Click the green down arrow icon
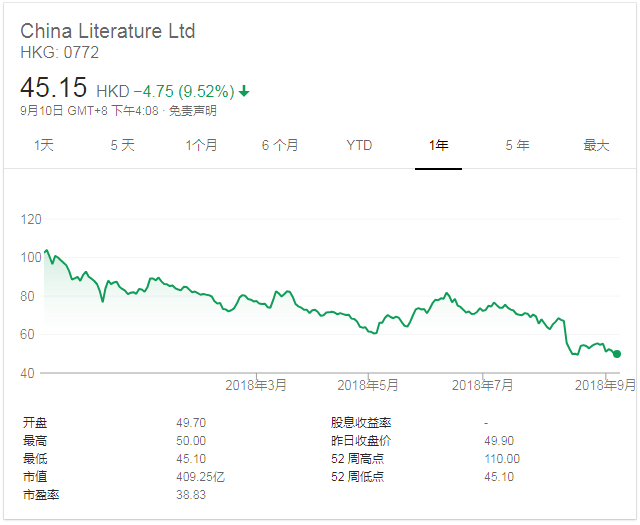Viewport: 640px width, 525px height. pyautogui.click(x=244, y=91)
